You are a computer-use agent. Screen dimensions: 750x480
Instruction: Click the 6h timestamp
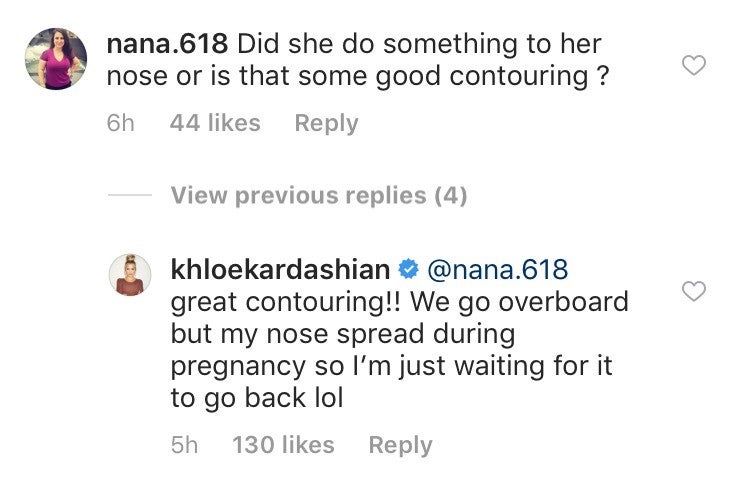(x=120, y=123)
